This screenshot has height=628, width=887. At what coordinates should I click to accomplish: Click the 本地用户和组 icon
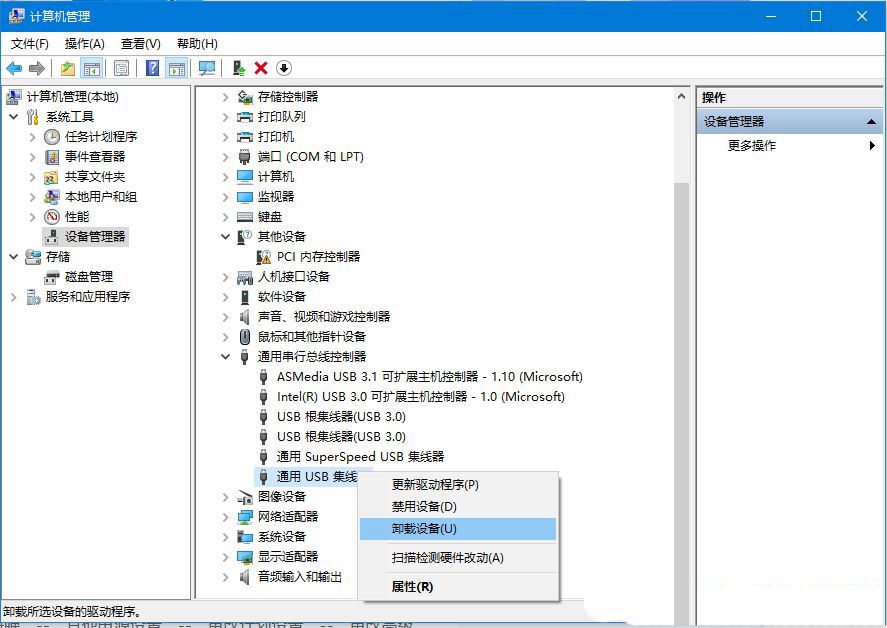click(51, 197)
